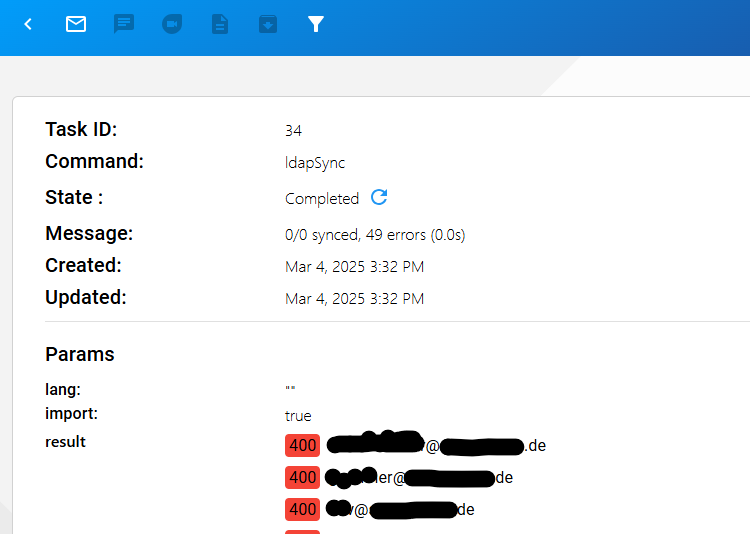The width and height of the screenshot is (750, 534).
Task: Click the empty lang parameter value
Action: (x=290, y=389)
